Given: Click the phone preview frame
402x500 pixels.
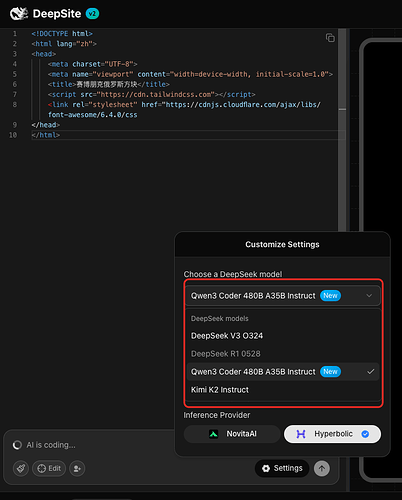Looking at the screenshot, I should tap(381, 260).
